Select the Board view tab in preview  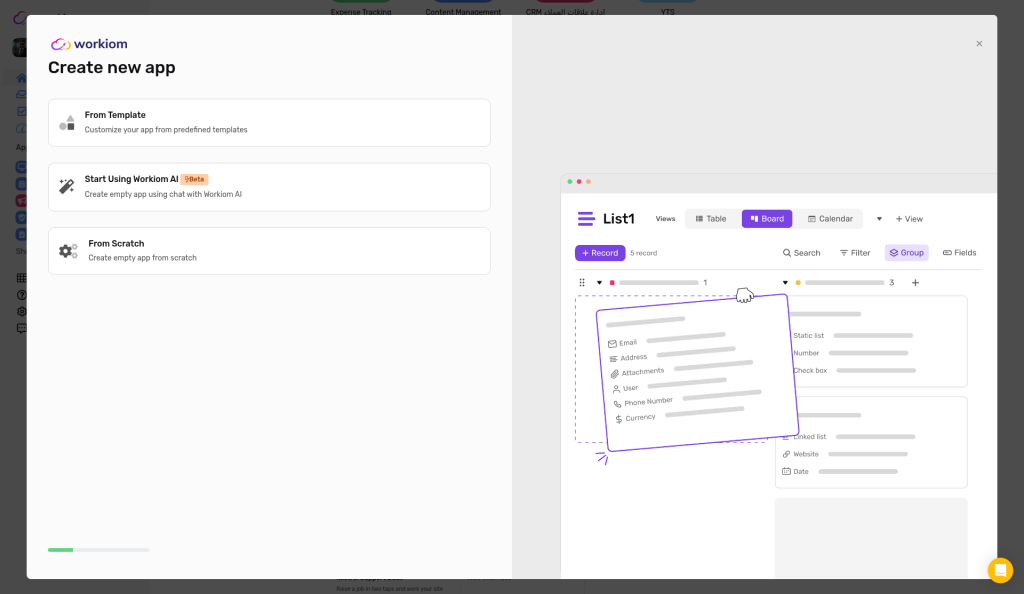pos(767,219)
